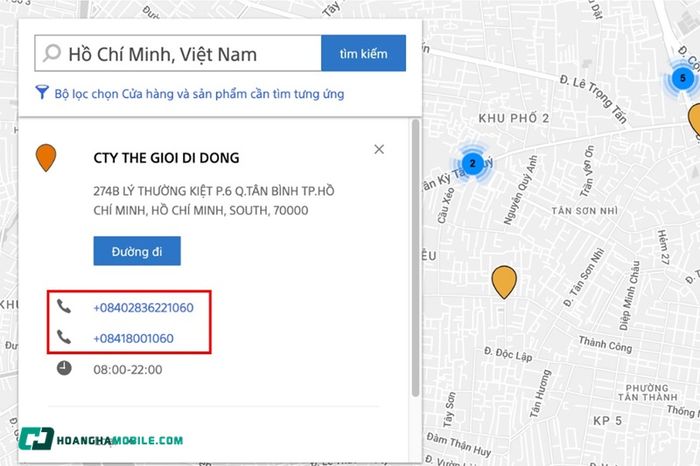Click the magnifier icon in search box

pos(52,53)
